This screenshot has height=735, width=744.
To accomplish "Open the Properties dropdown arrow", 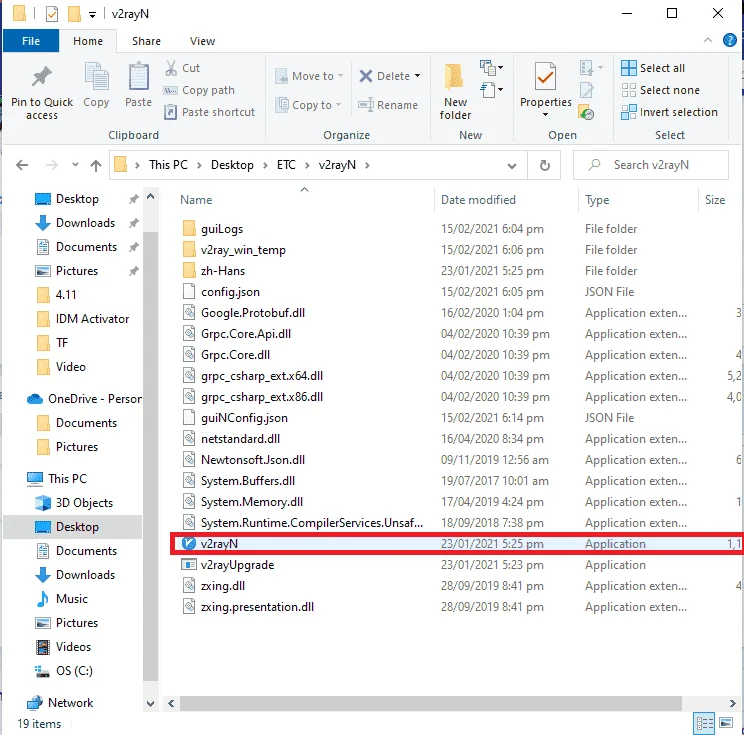I will [x=545, y=114].
